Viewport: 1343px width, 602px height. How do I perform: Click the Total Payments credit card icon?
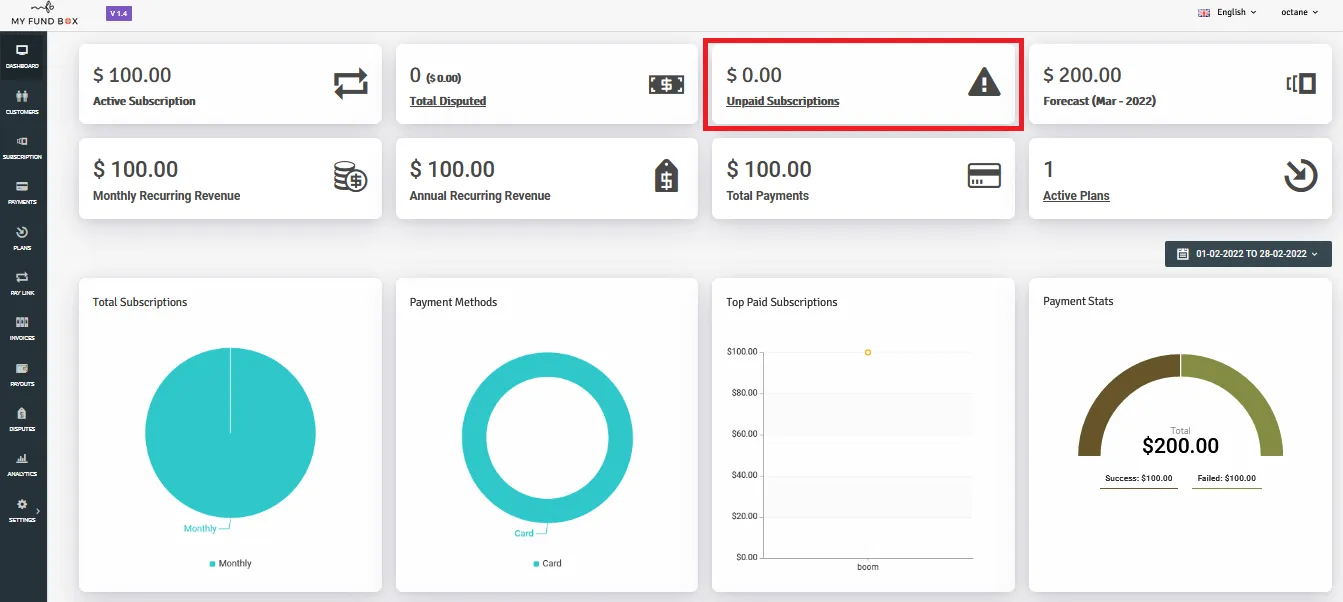984,176
